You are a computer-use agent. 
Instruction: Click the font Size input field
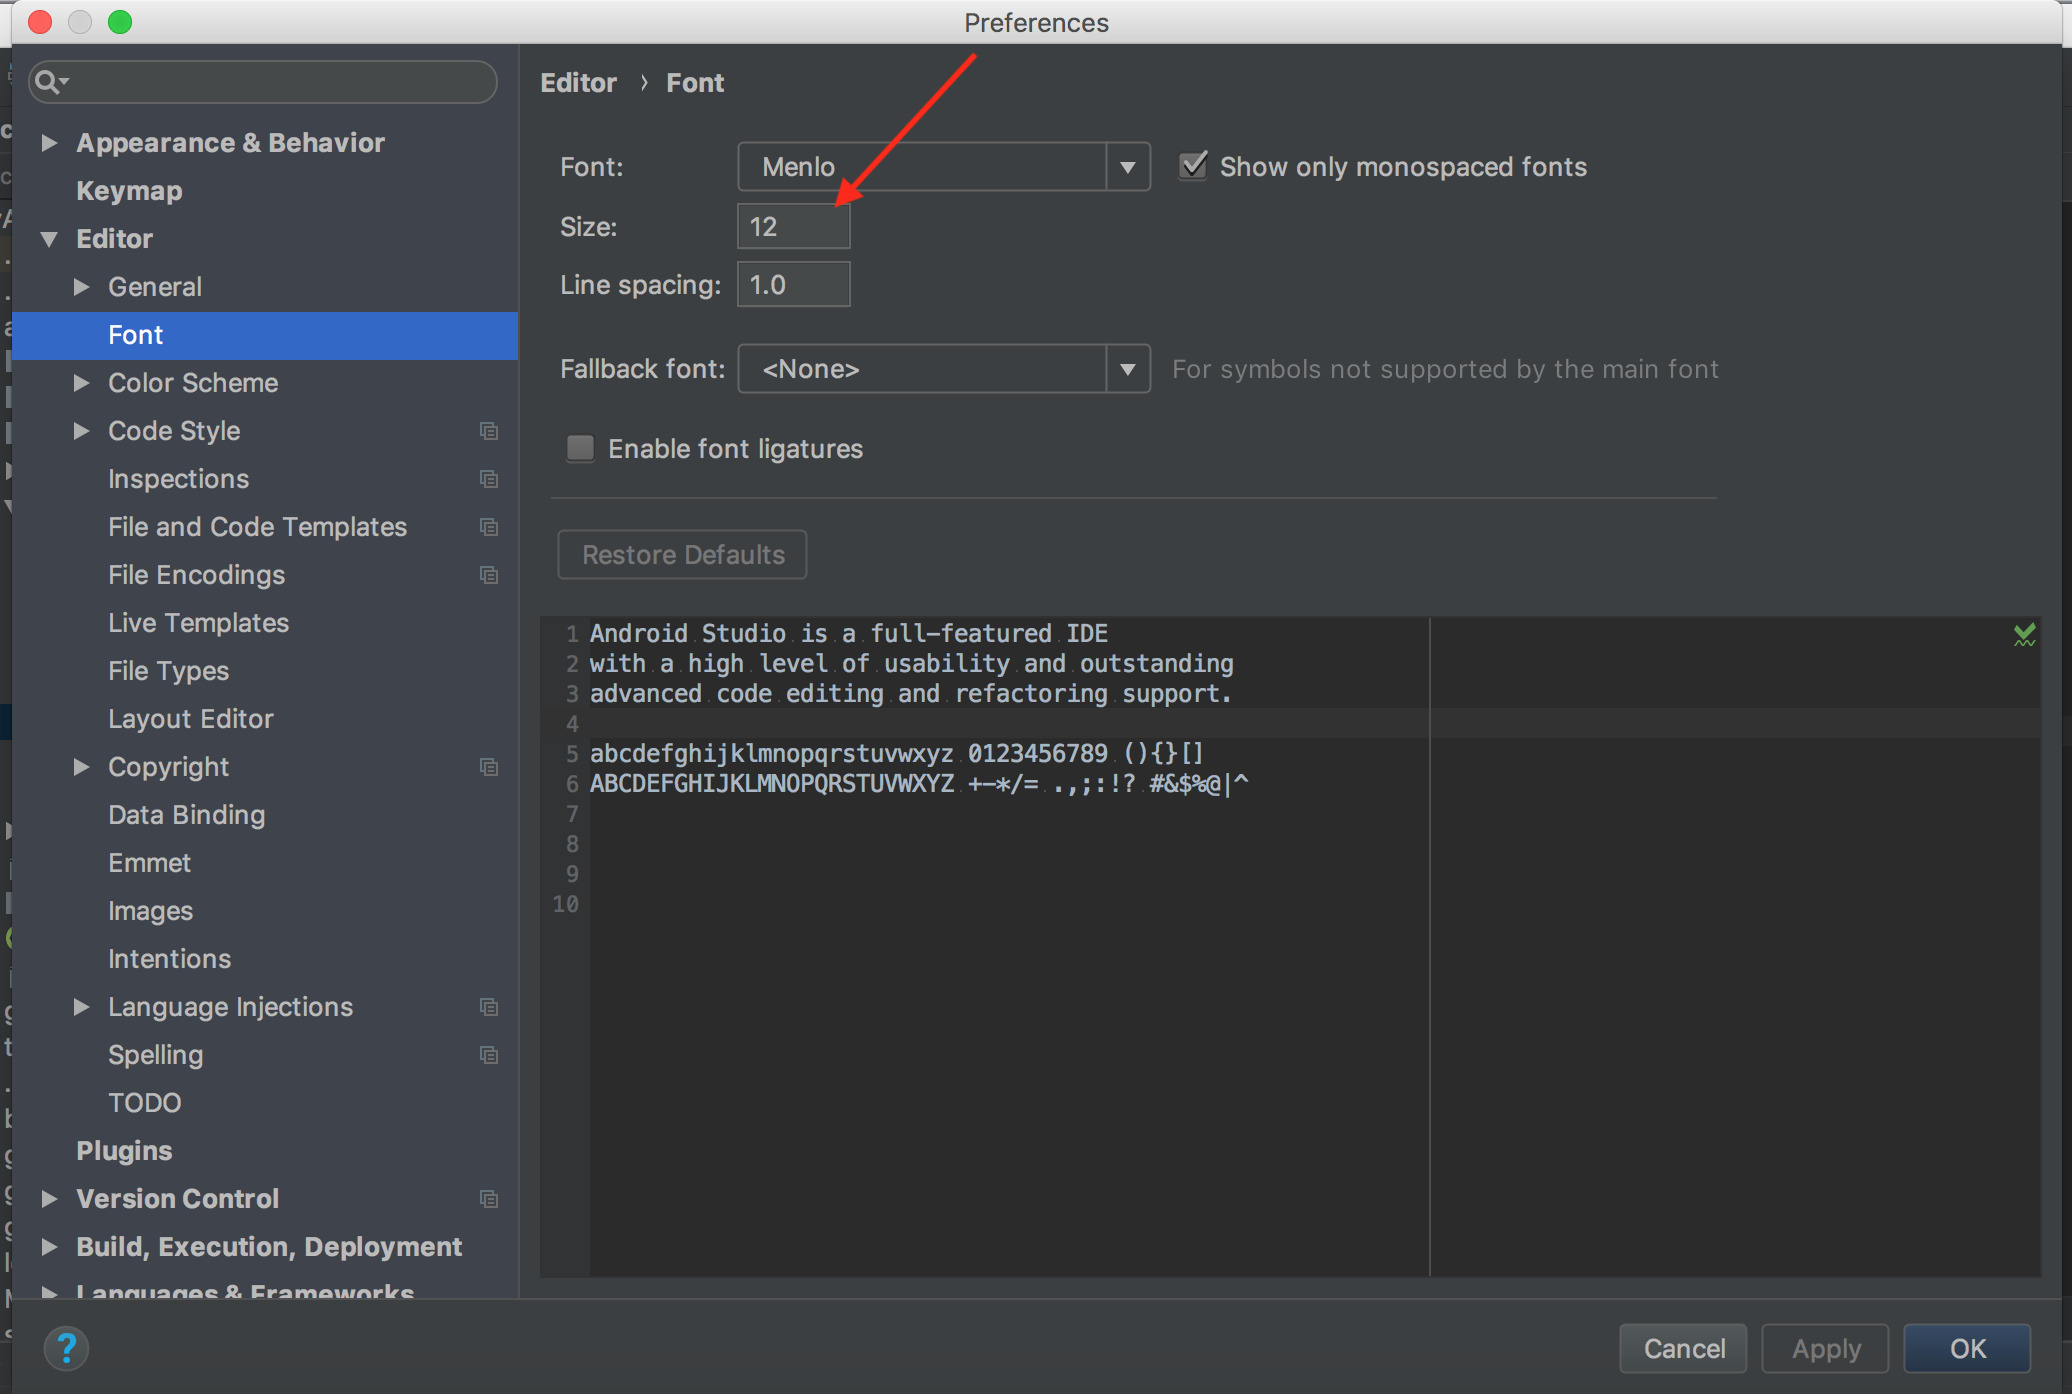point(793,226)
